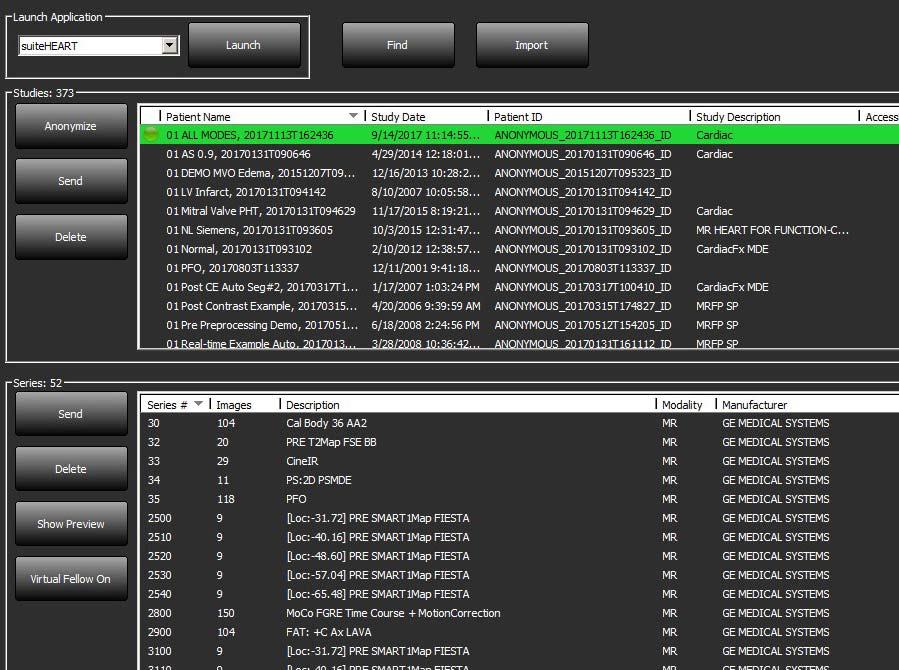This screenshot has width=899, height=670.
Task: Select series 35 PFO
Action: coord(519,499)
